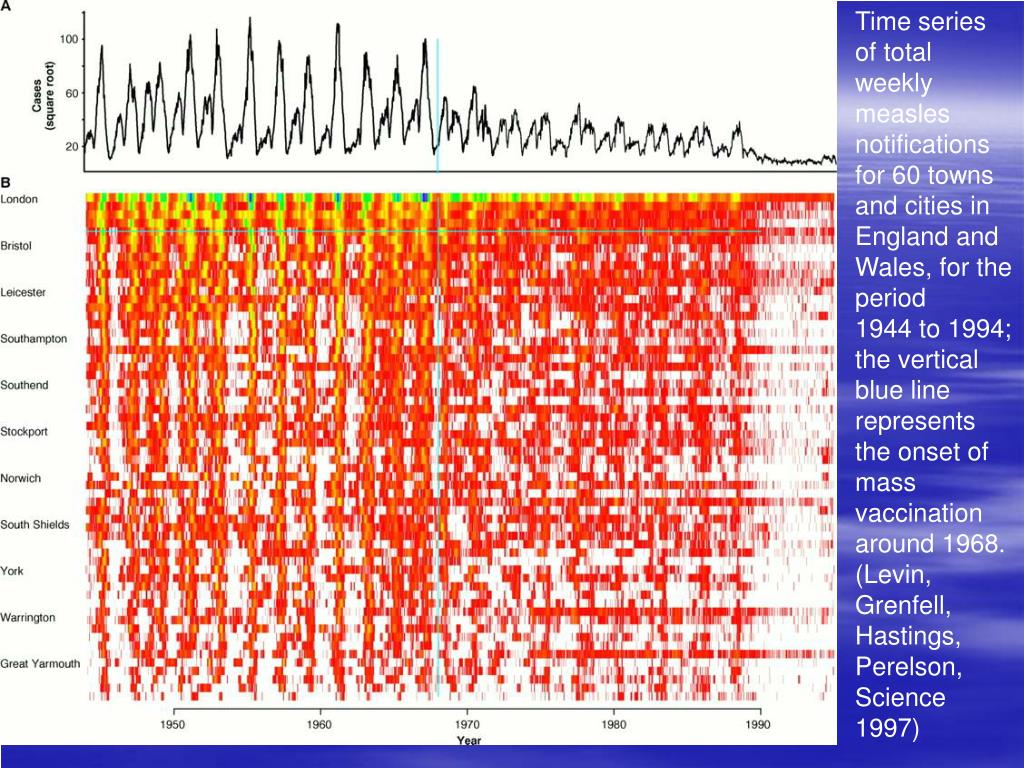
Task: Click the Southampton row label
Action: coord(33,338)
